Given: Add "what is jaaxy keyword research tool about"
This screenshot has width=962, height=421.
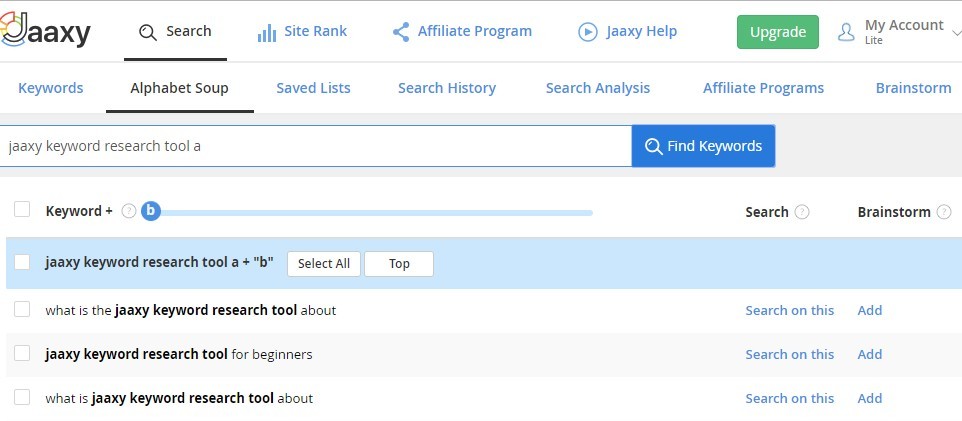Looking at the screenshot, I should click(x=869, y=399).
